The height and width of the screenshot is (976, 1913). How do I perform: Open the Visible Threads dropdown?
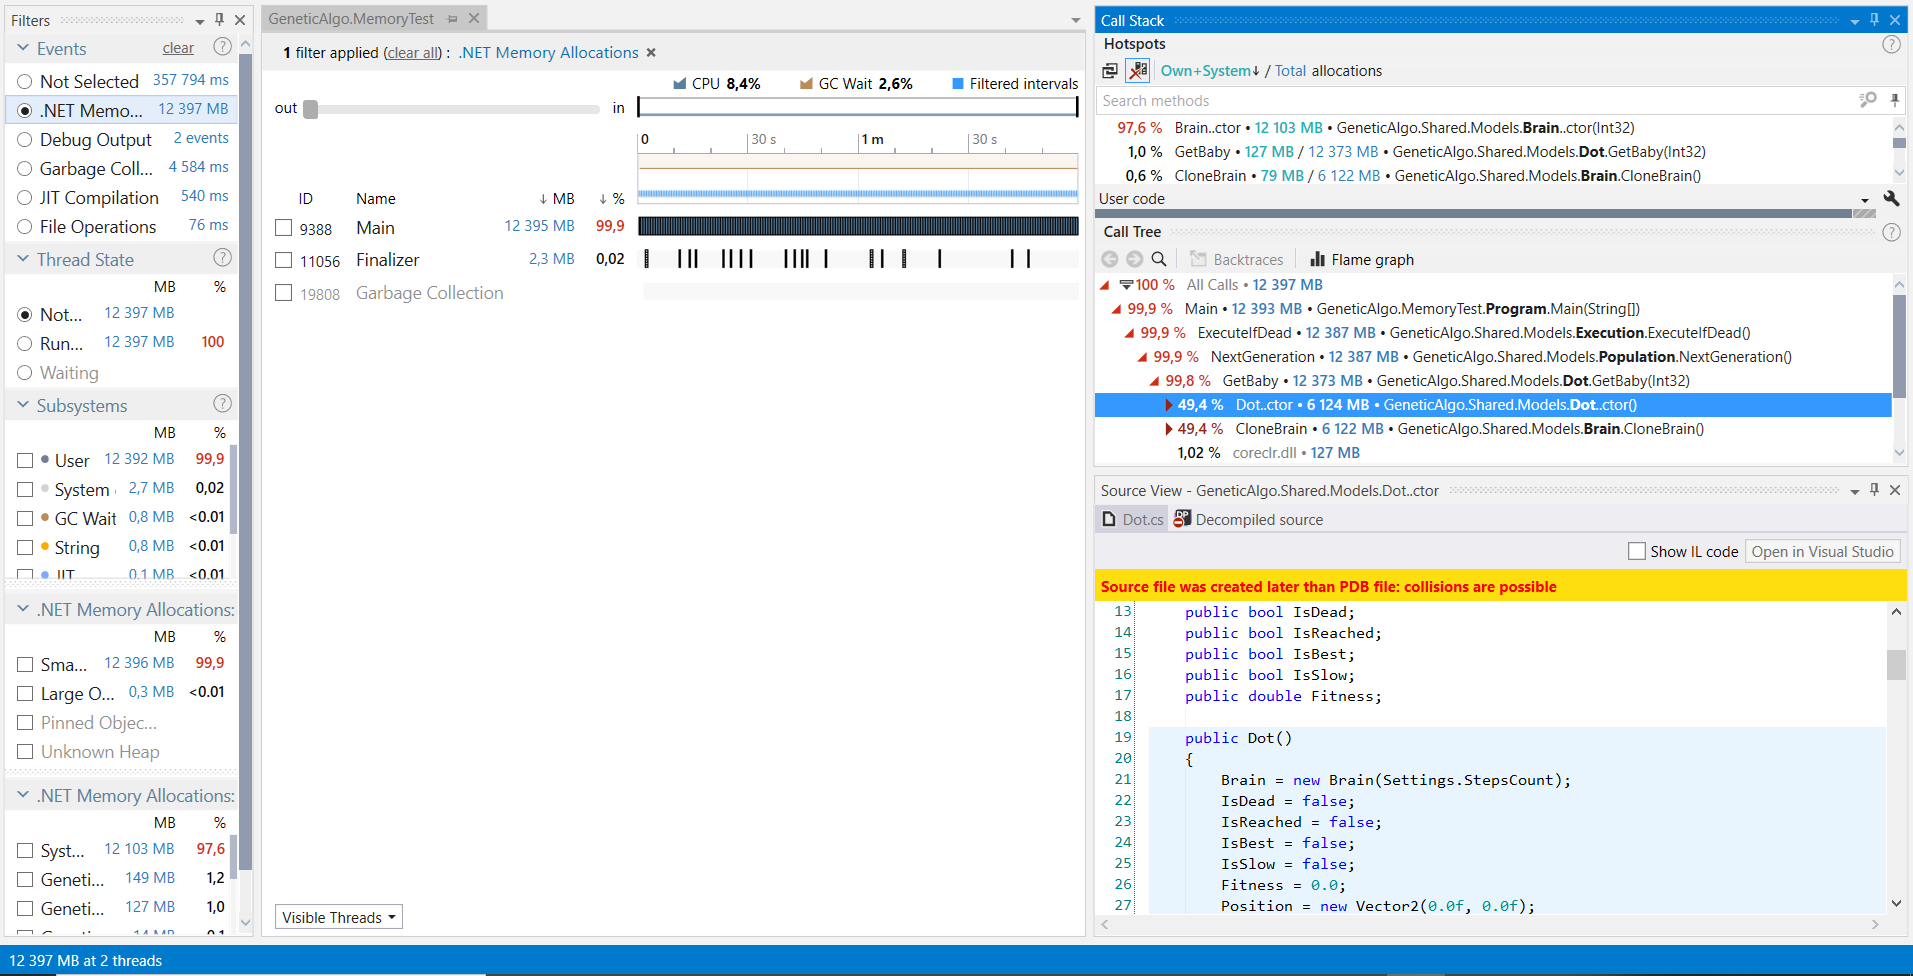pyautogui.click(x=339, y=917)
